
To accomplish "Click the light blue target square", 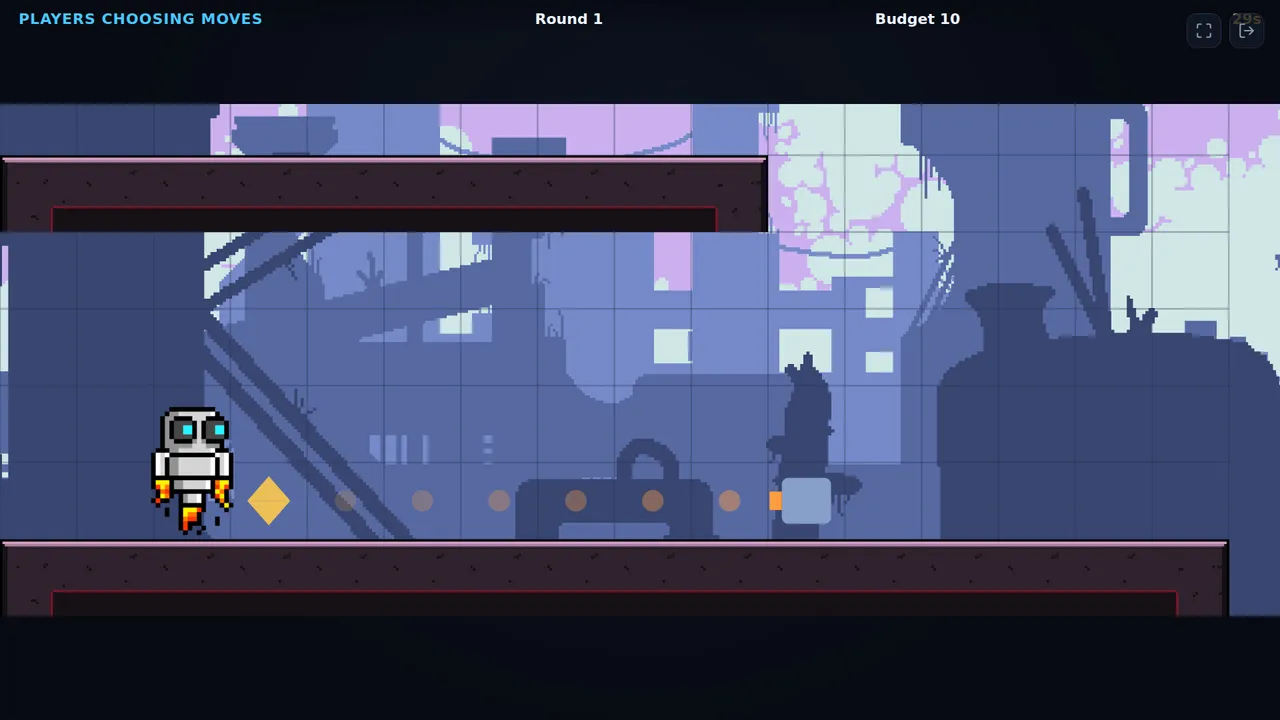I will [806, 501].
